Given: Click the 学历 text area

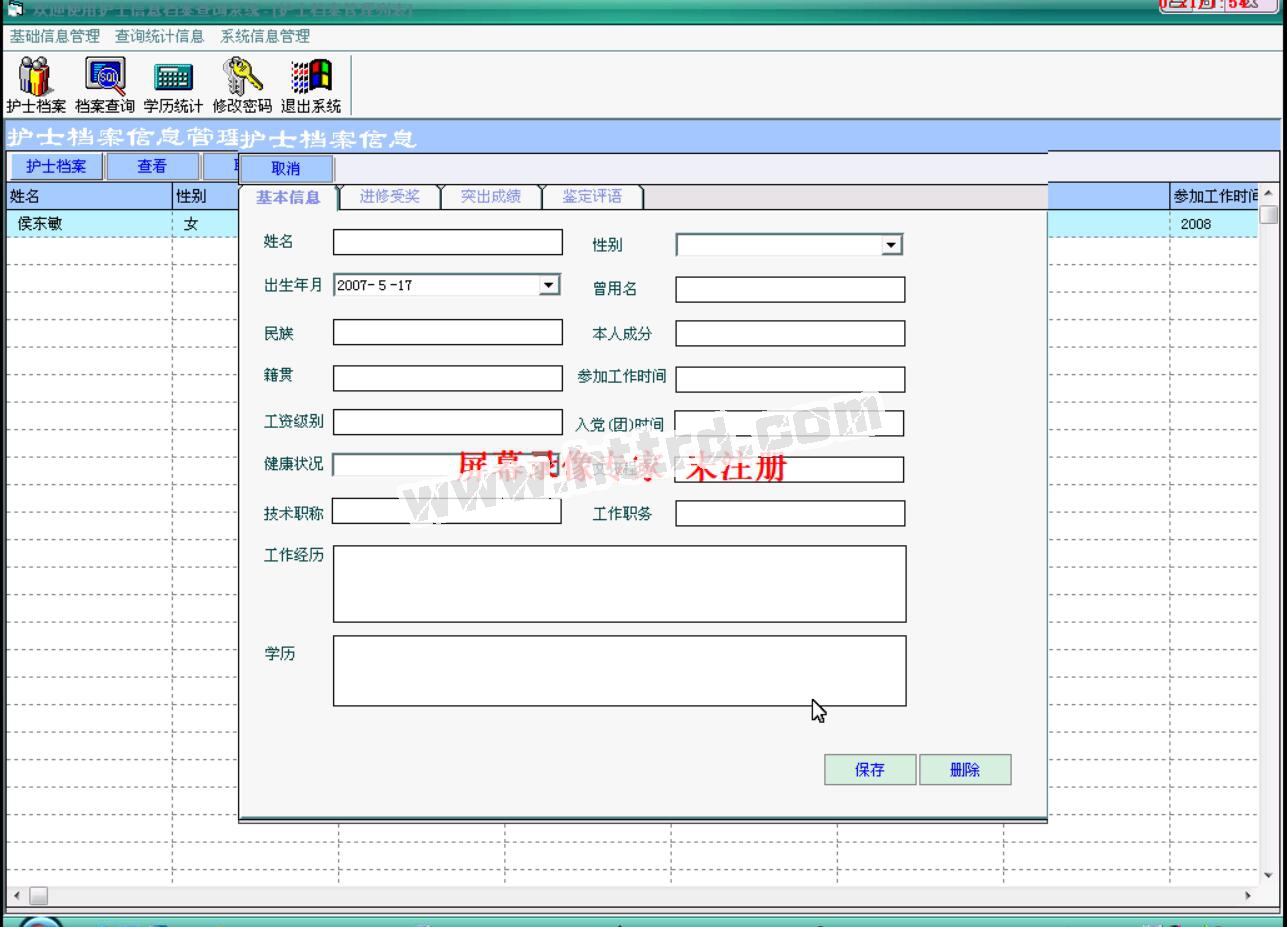Looking at the screenshot, I should (x=620, y=671).
